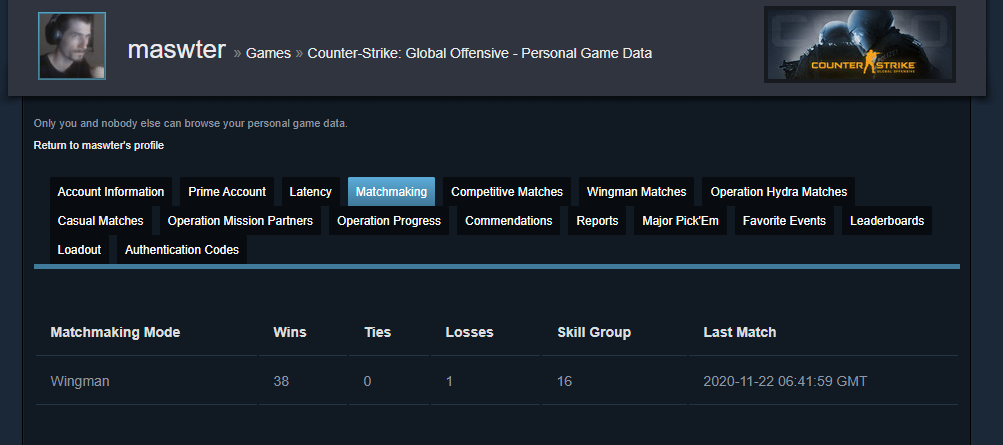Click the maswter profile avatar image

click(x=72, y=46)
